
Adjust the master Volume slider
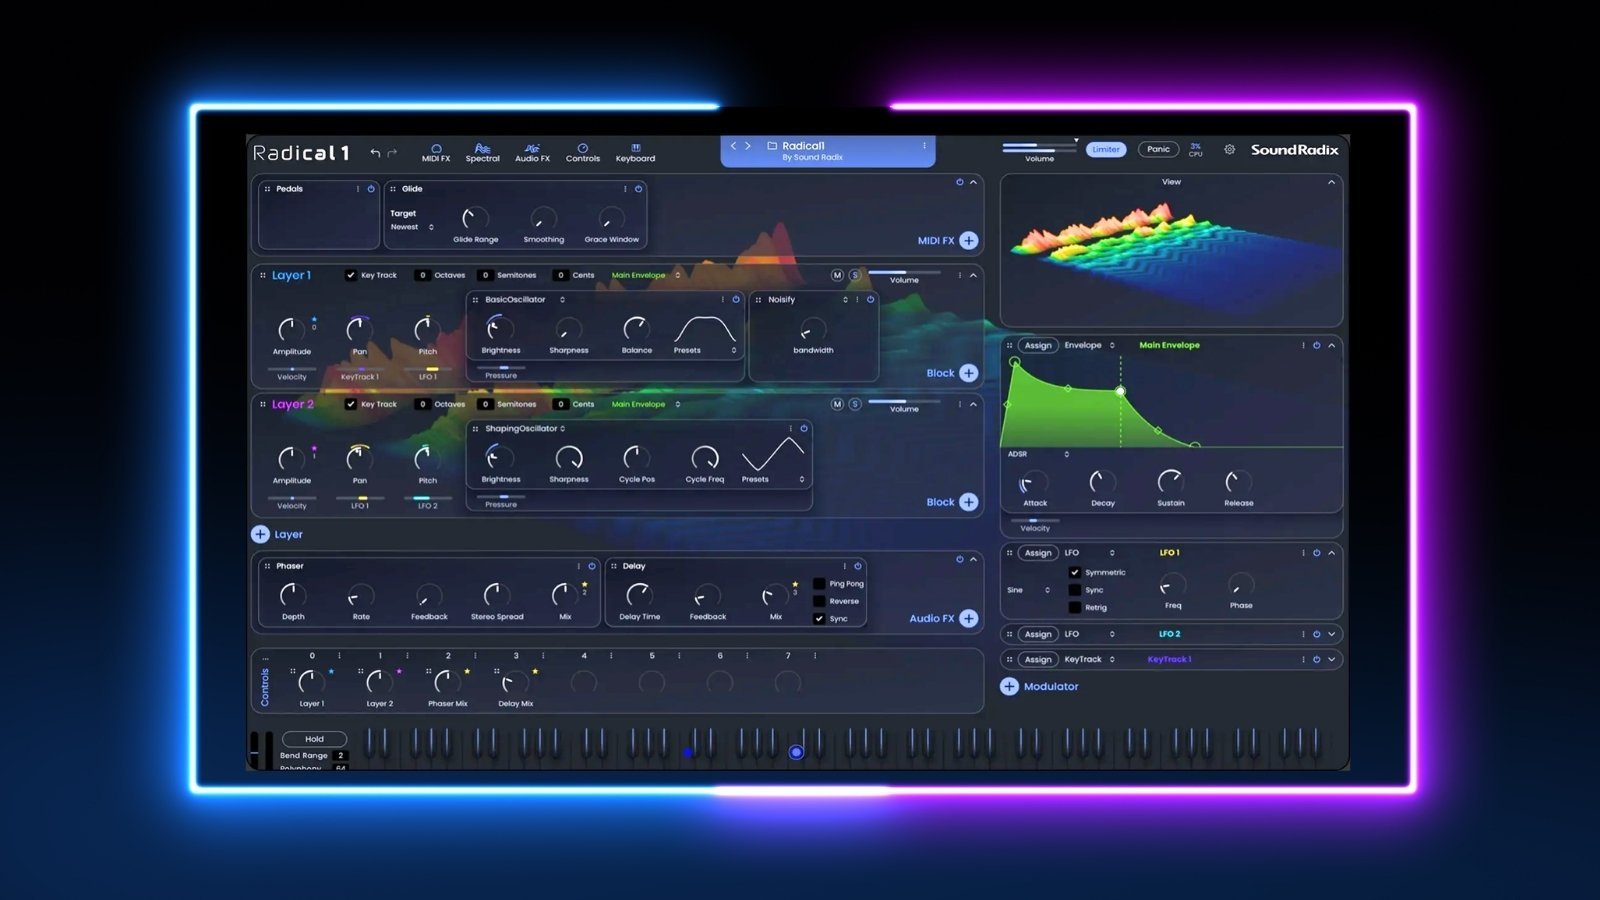1039,148
